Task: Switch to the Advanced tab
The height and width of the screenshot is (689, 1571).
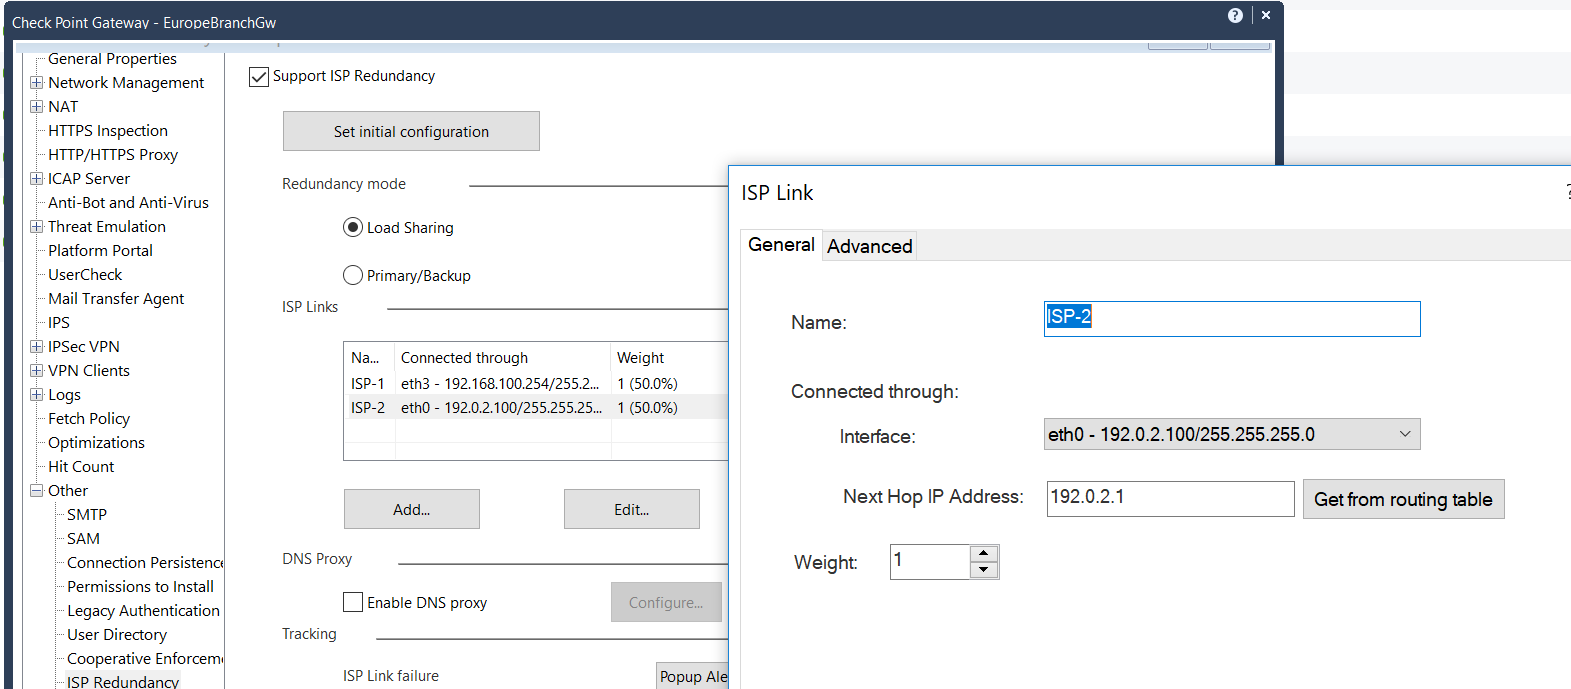Action: tap(869, 246)
